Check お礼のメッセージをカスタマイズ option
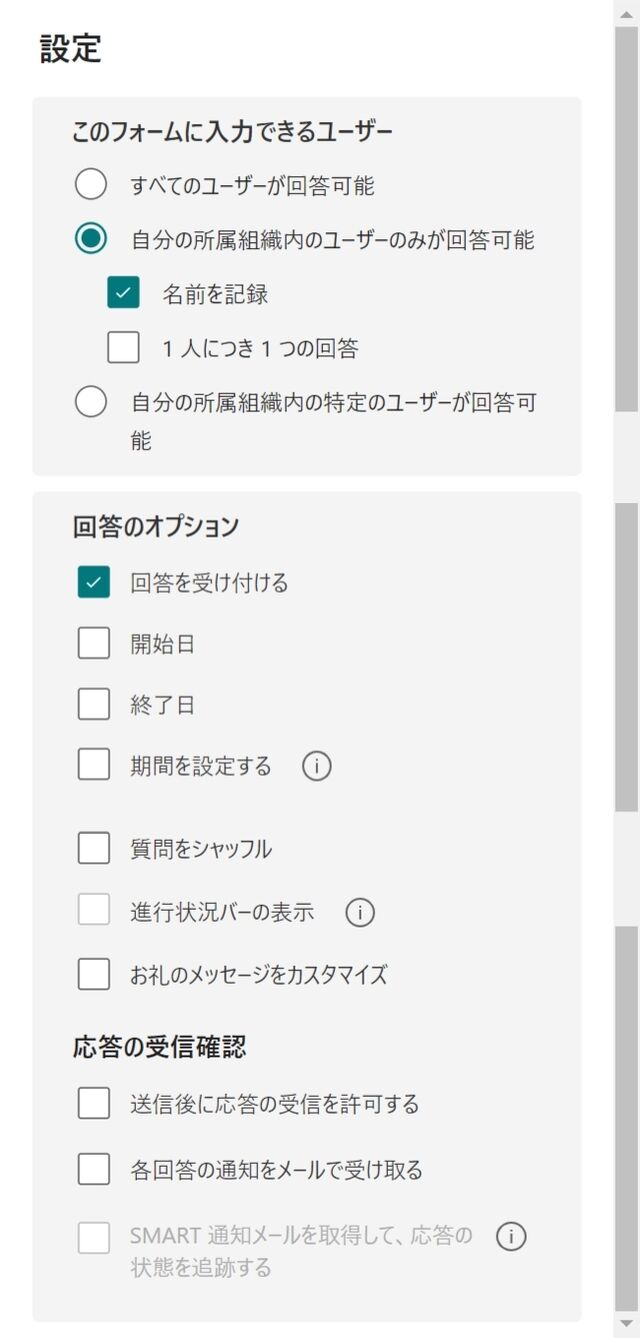Viewport: 640px width, 1338px height. click(x=93, y=973)
